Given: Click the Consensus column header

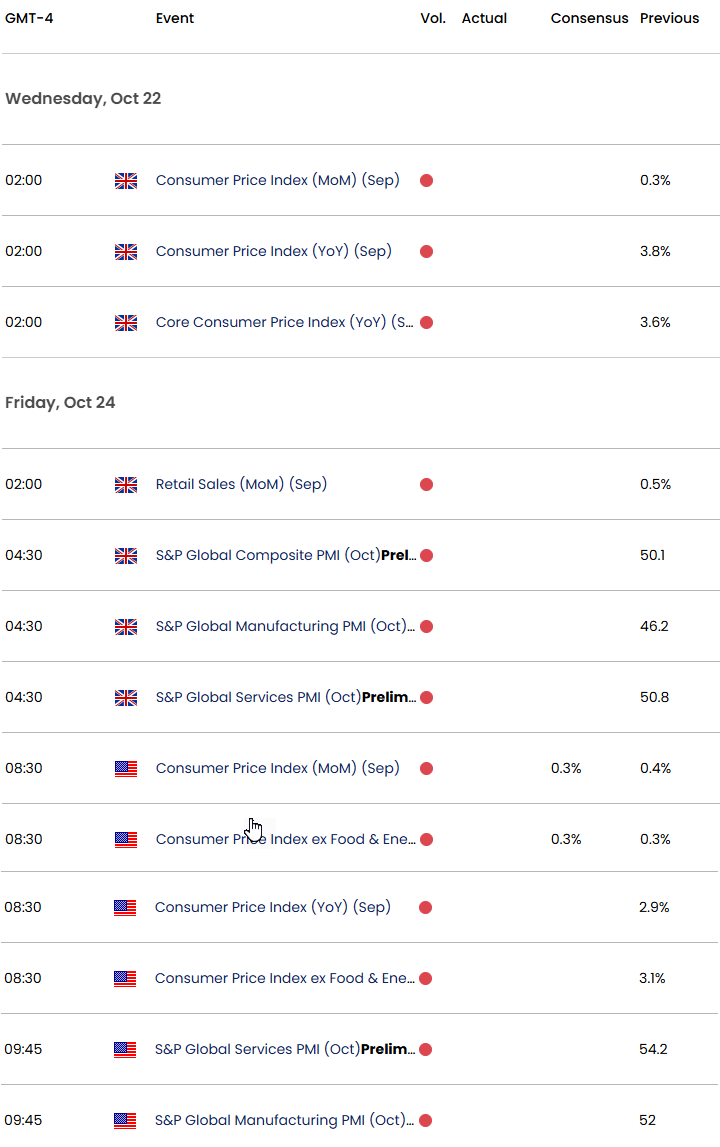Looking at the screenshot, I should (589, 18).
